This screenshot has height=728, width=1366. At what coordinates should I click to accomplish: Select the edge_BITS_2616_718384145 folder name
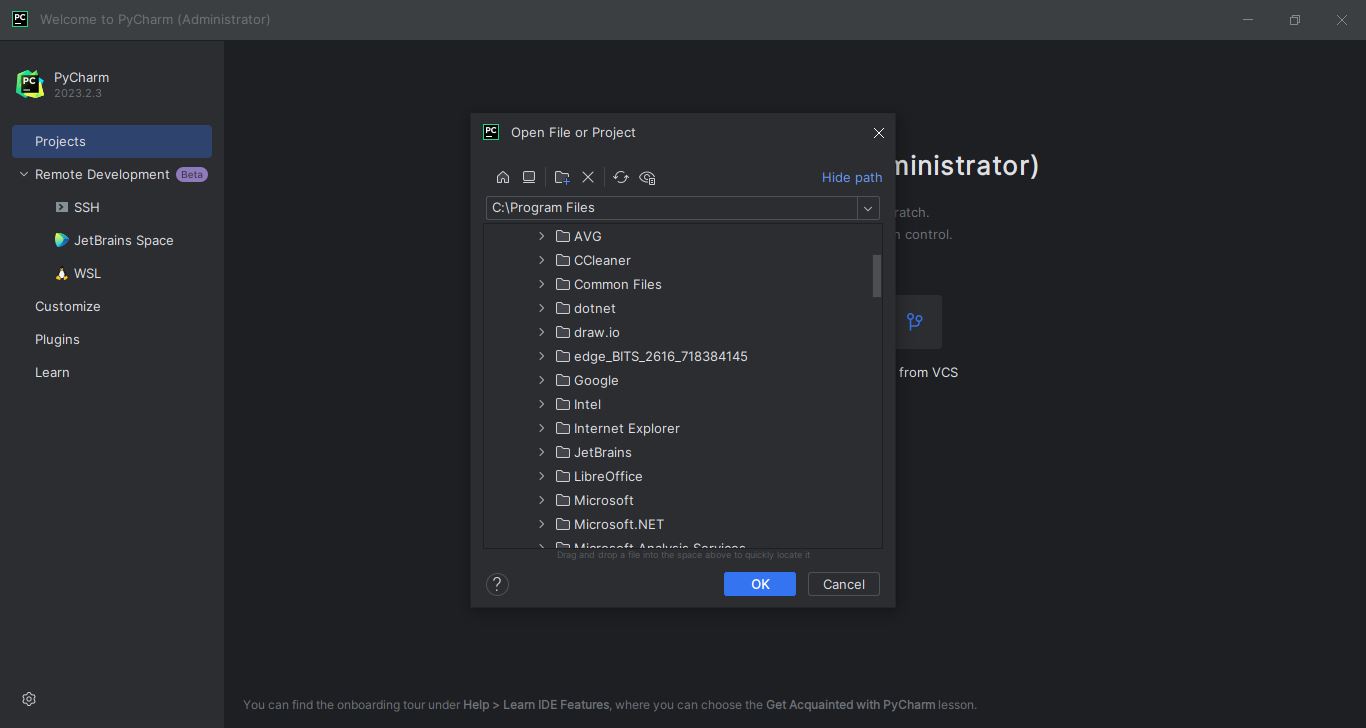[661, 356]
